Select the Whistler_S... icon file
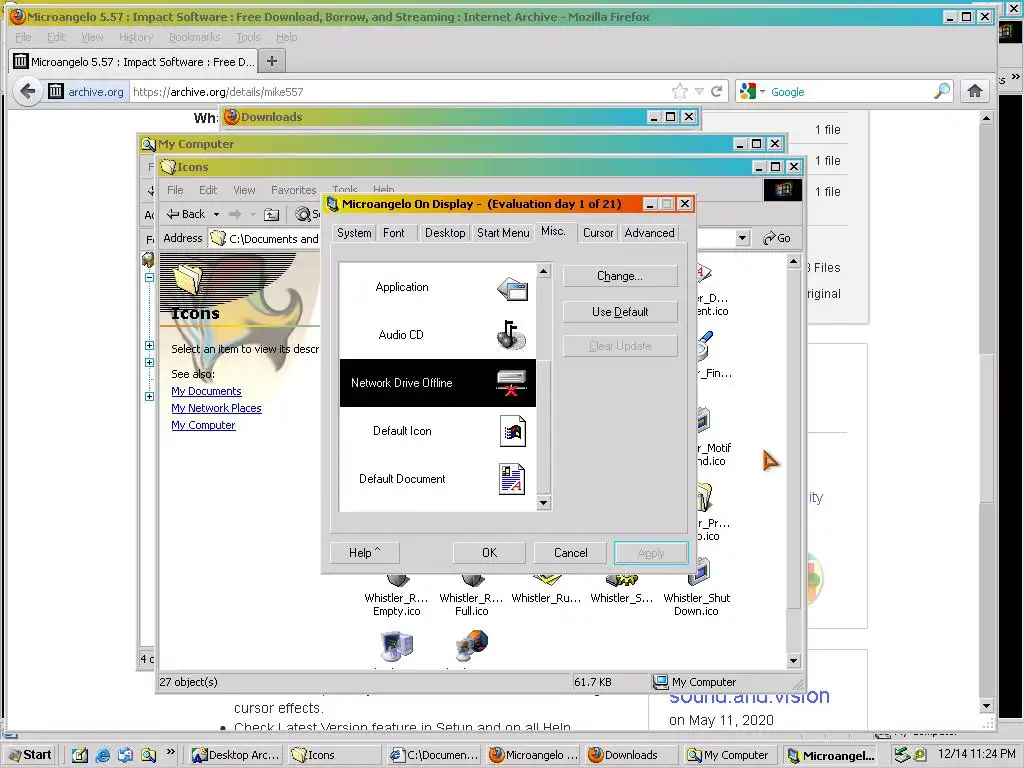Viewport: 1024px width, 768px height. [621, 590]
